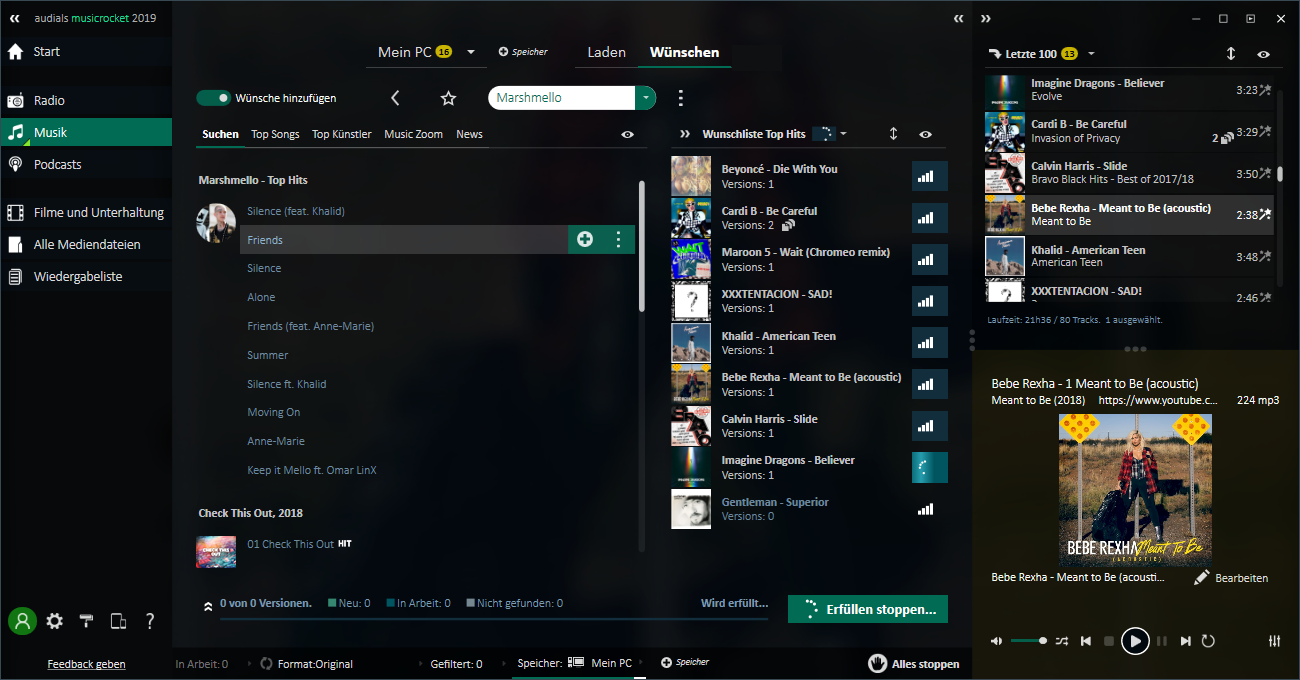Add Friends to wishes with plus button

(x=585, y=239)
